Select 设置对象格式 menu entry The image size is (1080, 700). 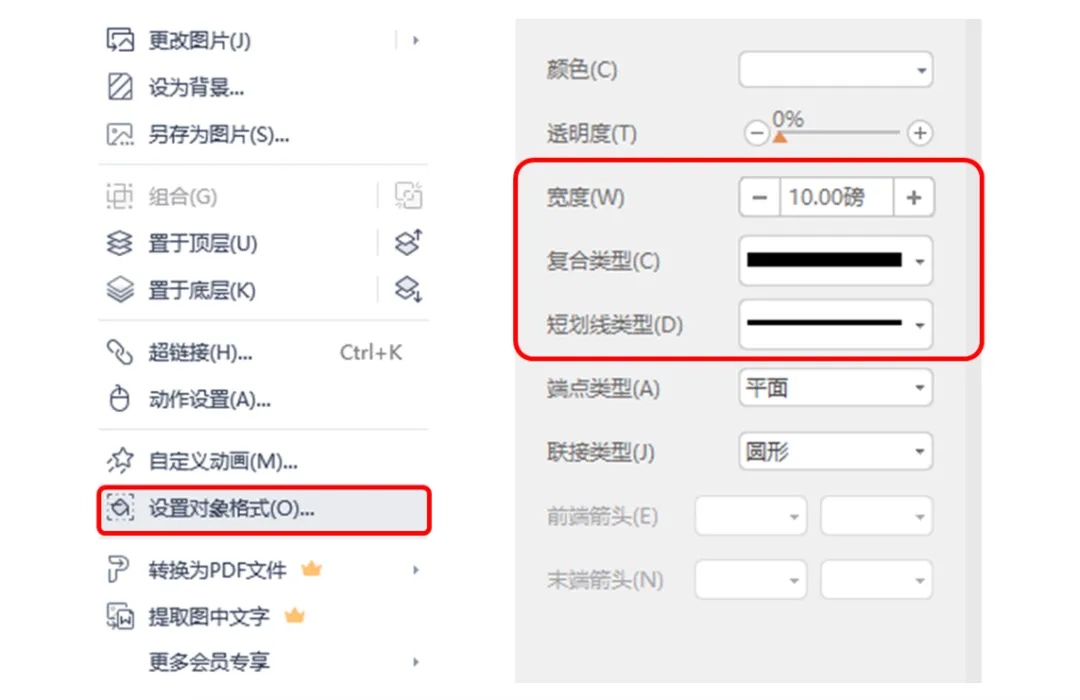264,510
